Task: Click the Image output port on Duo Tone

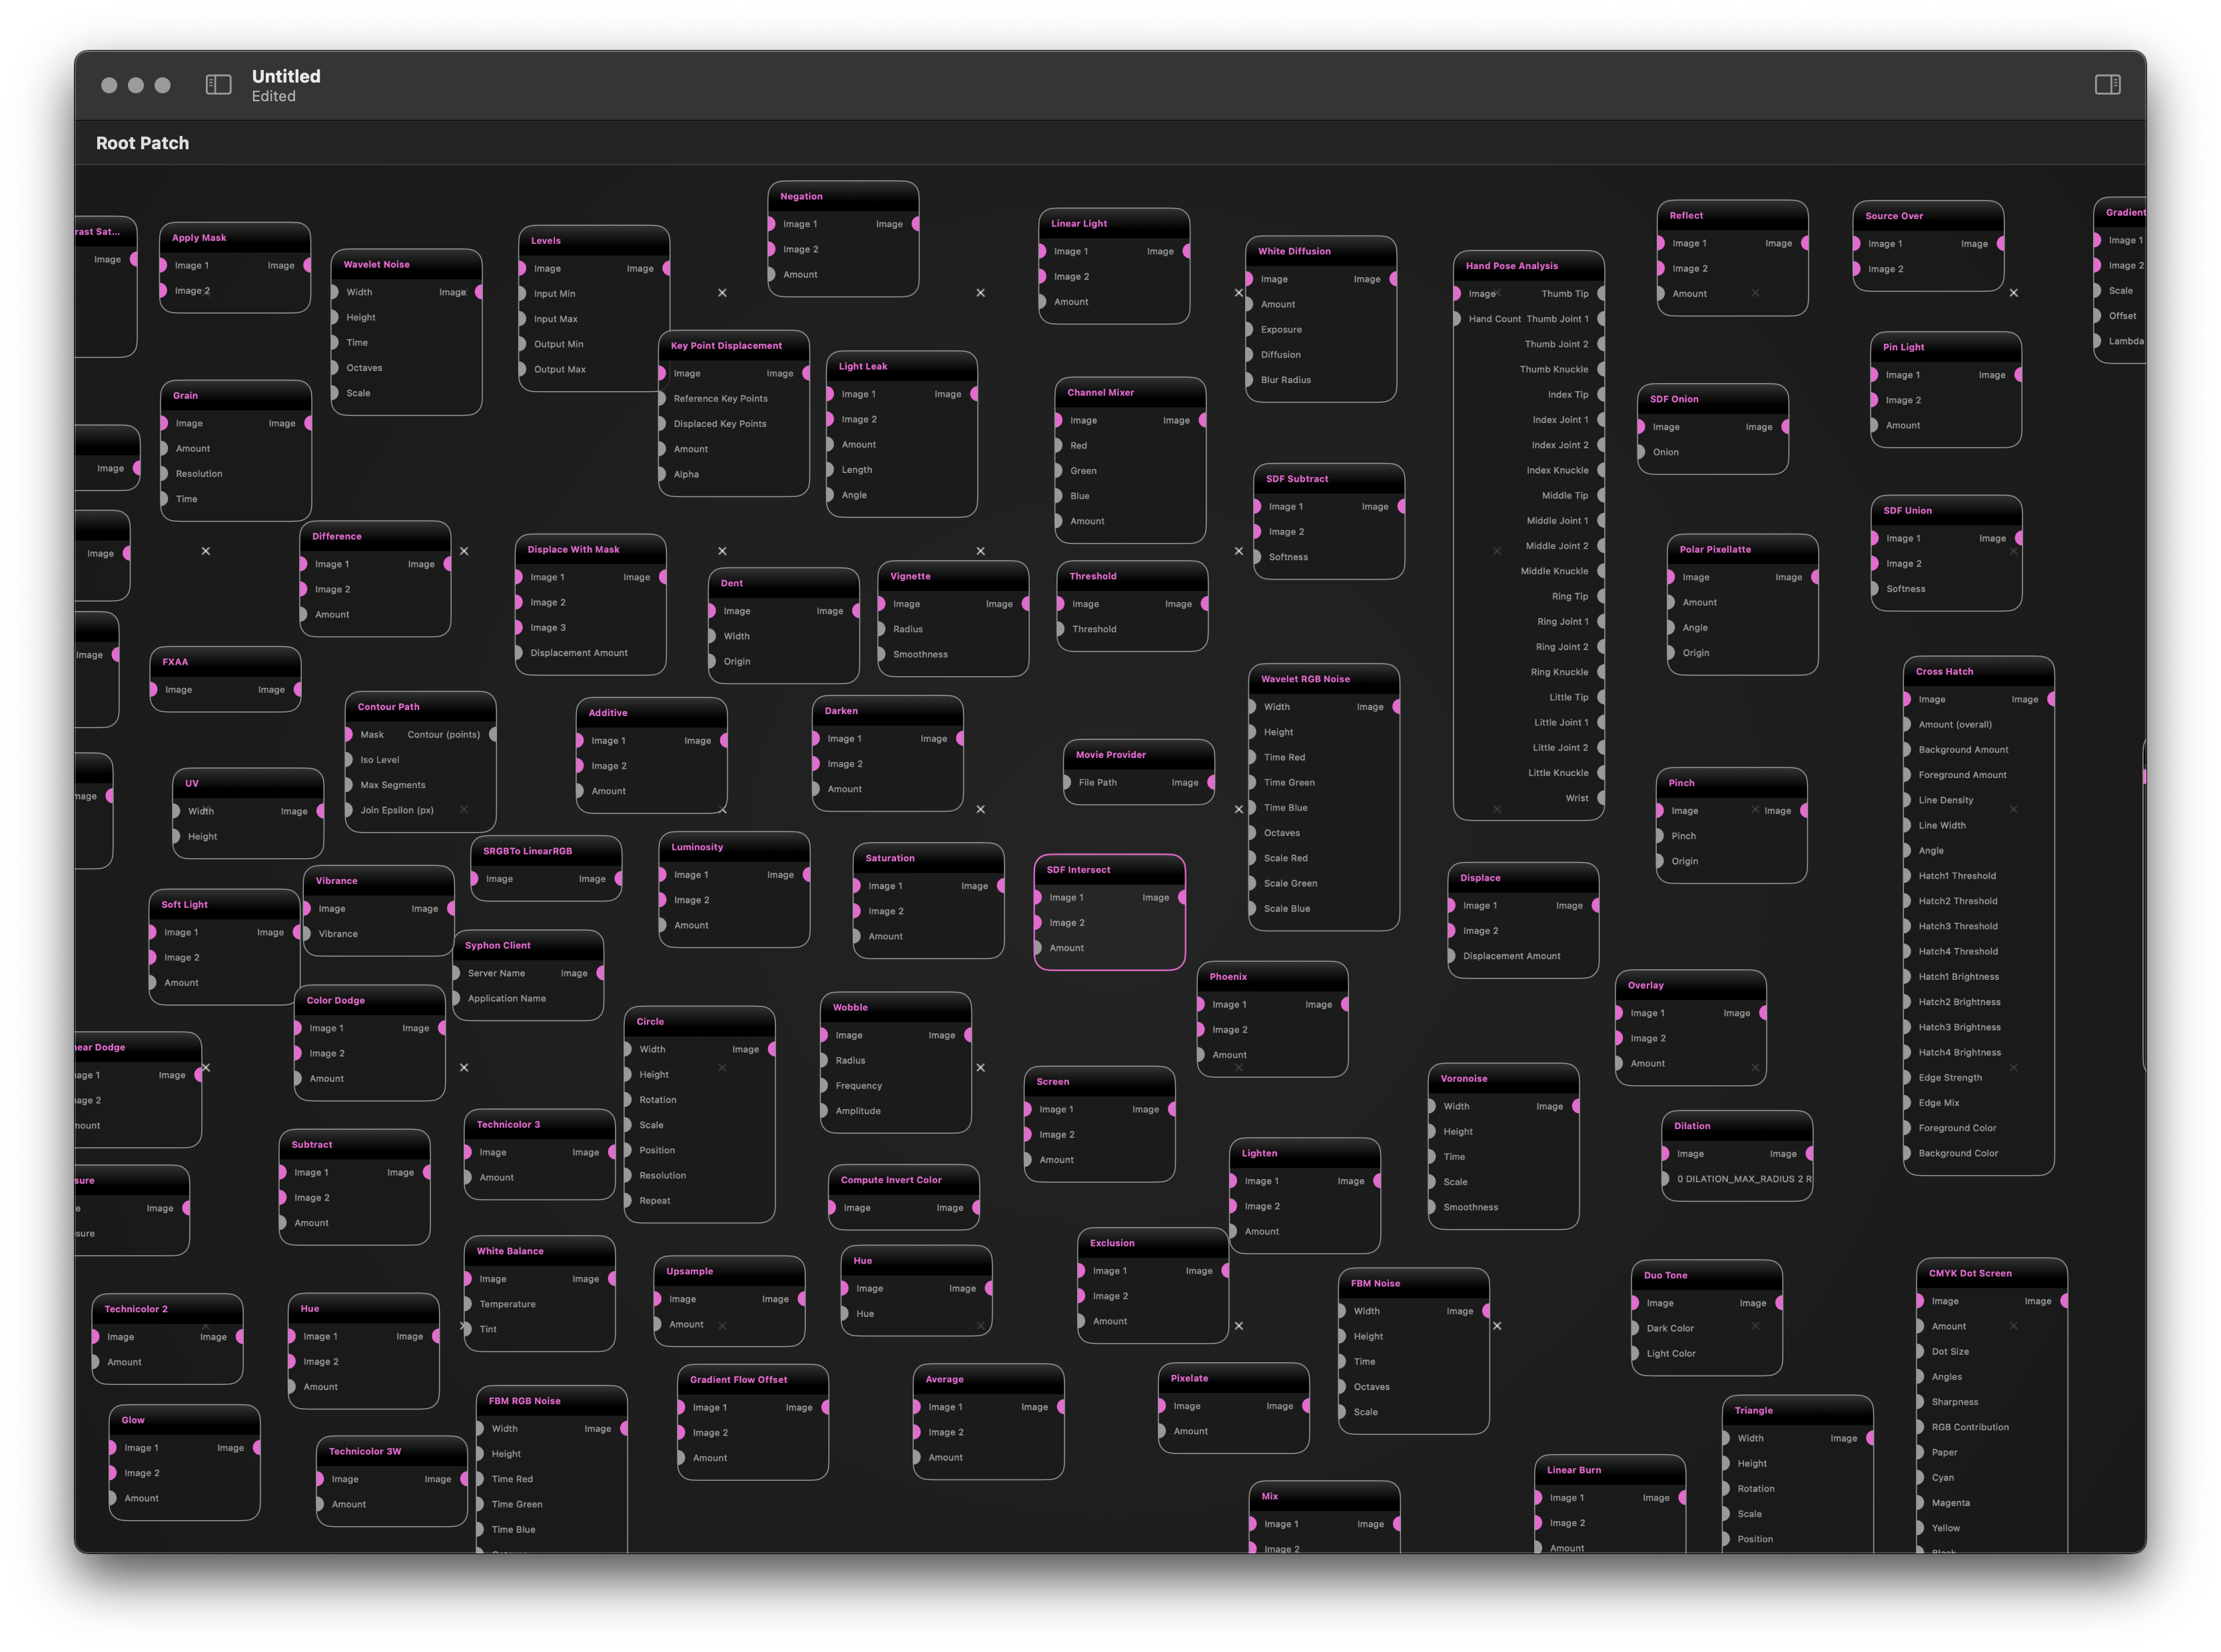Action: (x=1778, y=1303)
